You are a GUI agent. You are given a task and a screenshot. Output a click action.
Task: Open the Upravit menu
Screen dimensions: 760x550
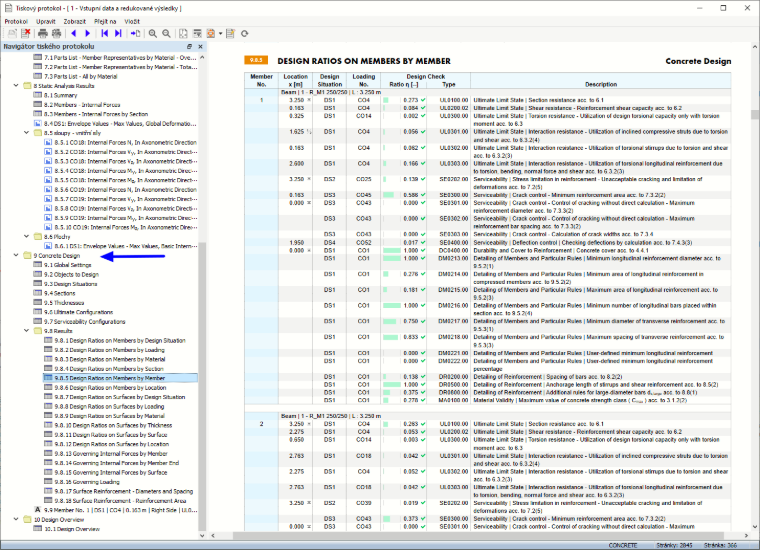46,21
